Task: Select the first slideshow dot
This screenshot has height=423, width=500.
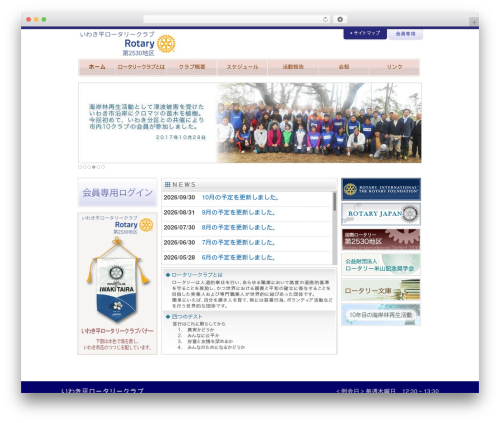Action: [80, 167]
